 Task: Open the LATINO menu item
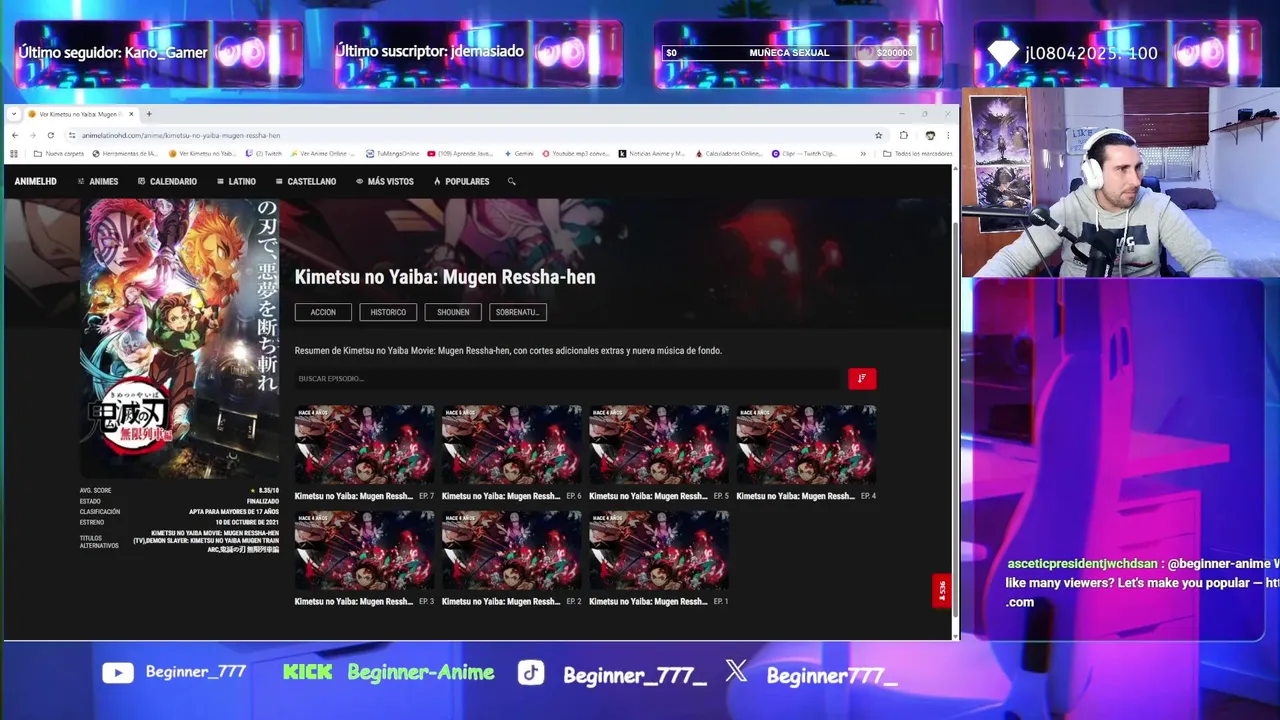point(236,182)
